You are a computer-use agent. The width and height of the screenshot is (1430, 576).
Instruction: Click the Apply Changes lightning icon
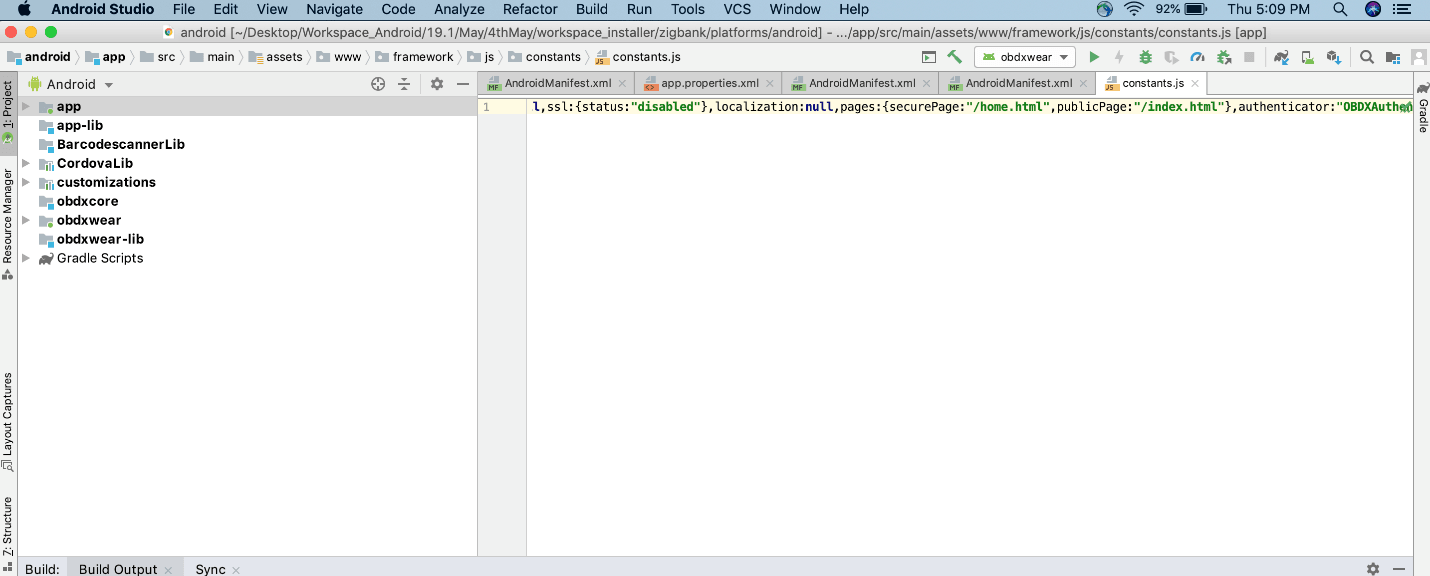[x=1119, y=57]
